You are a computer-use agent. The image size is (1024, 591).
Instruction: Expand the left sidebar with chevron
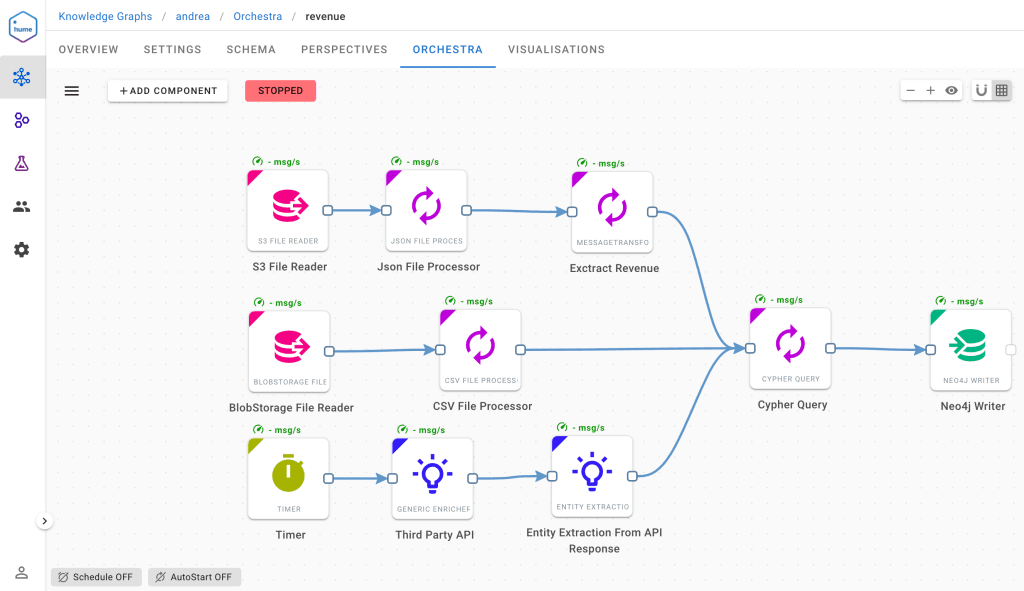point(45,521)
